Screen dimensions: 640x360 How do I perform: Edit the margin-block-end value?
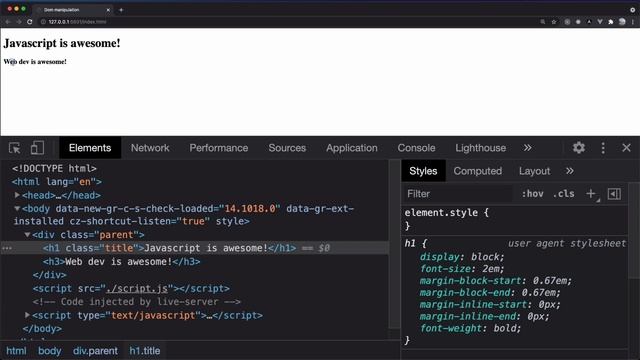(x=538, y=292)
